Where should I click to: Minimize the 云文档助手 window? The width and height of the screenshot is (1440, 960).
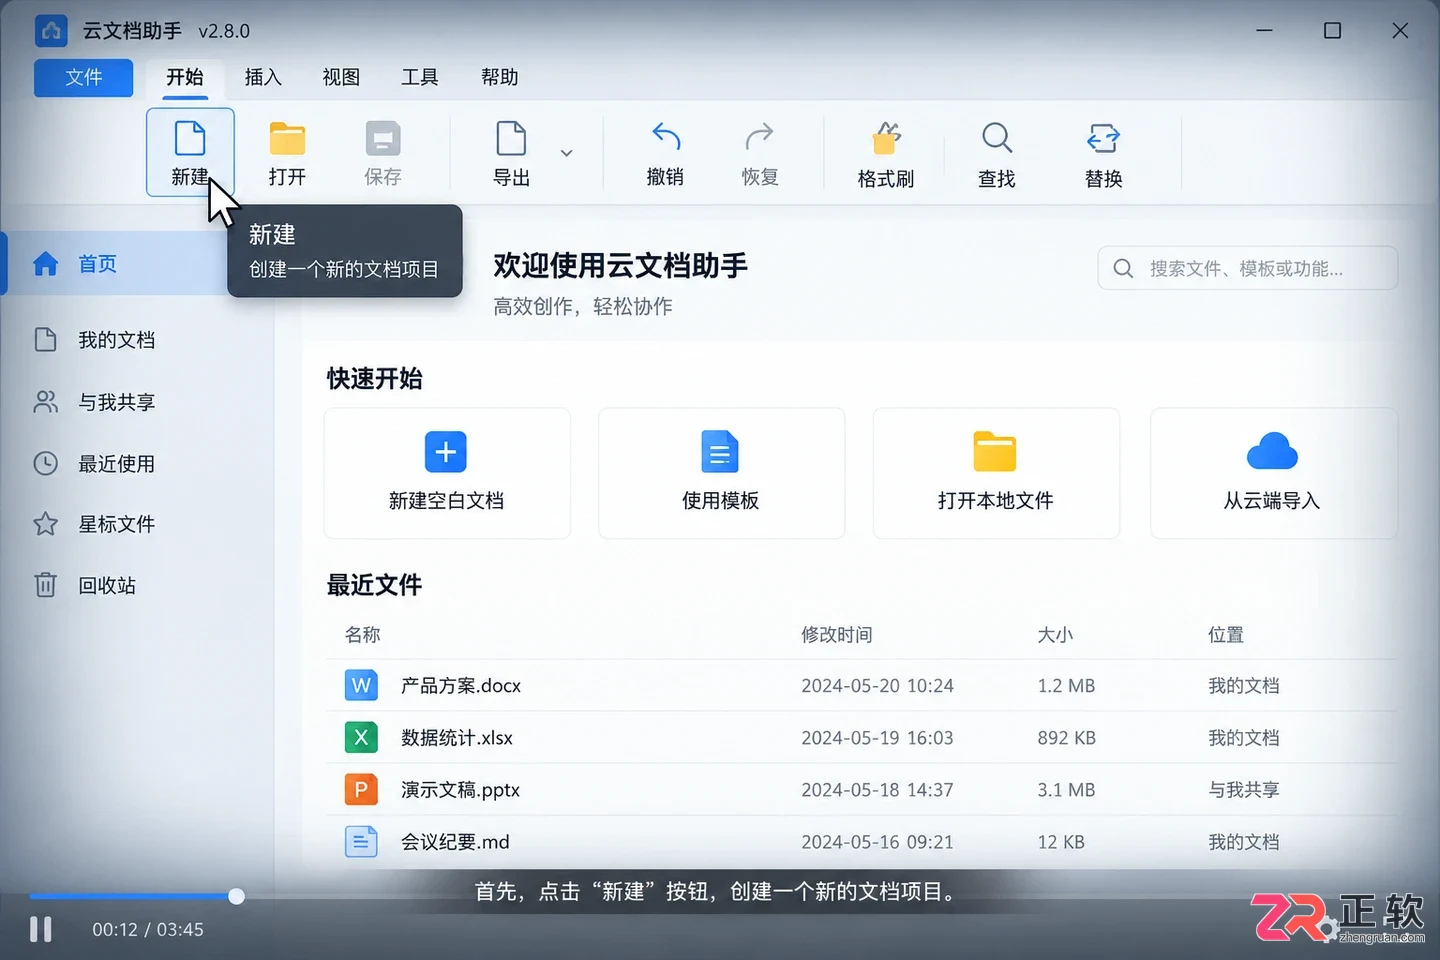[x=1264, y=31]
